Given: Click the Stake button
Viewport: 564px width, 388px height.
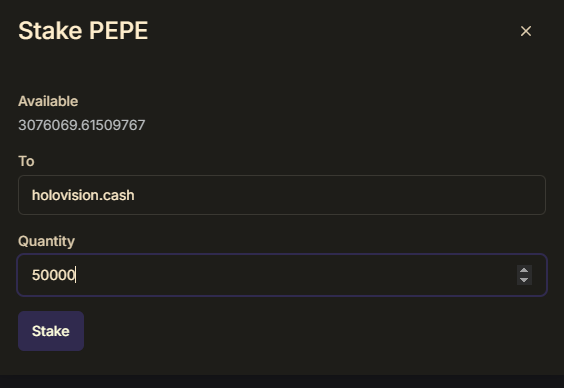Looking at the screenshot, I should pyautogui.click(x=51, y=331).
